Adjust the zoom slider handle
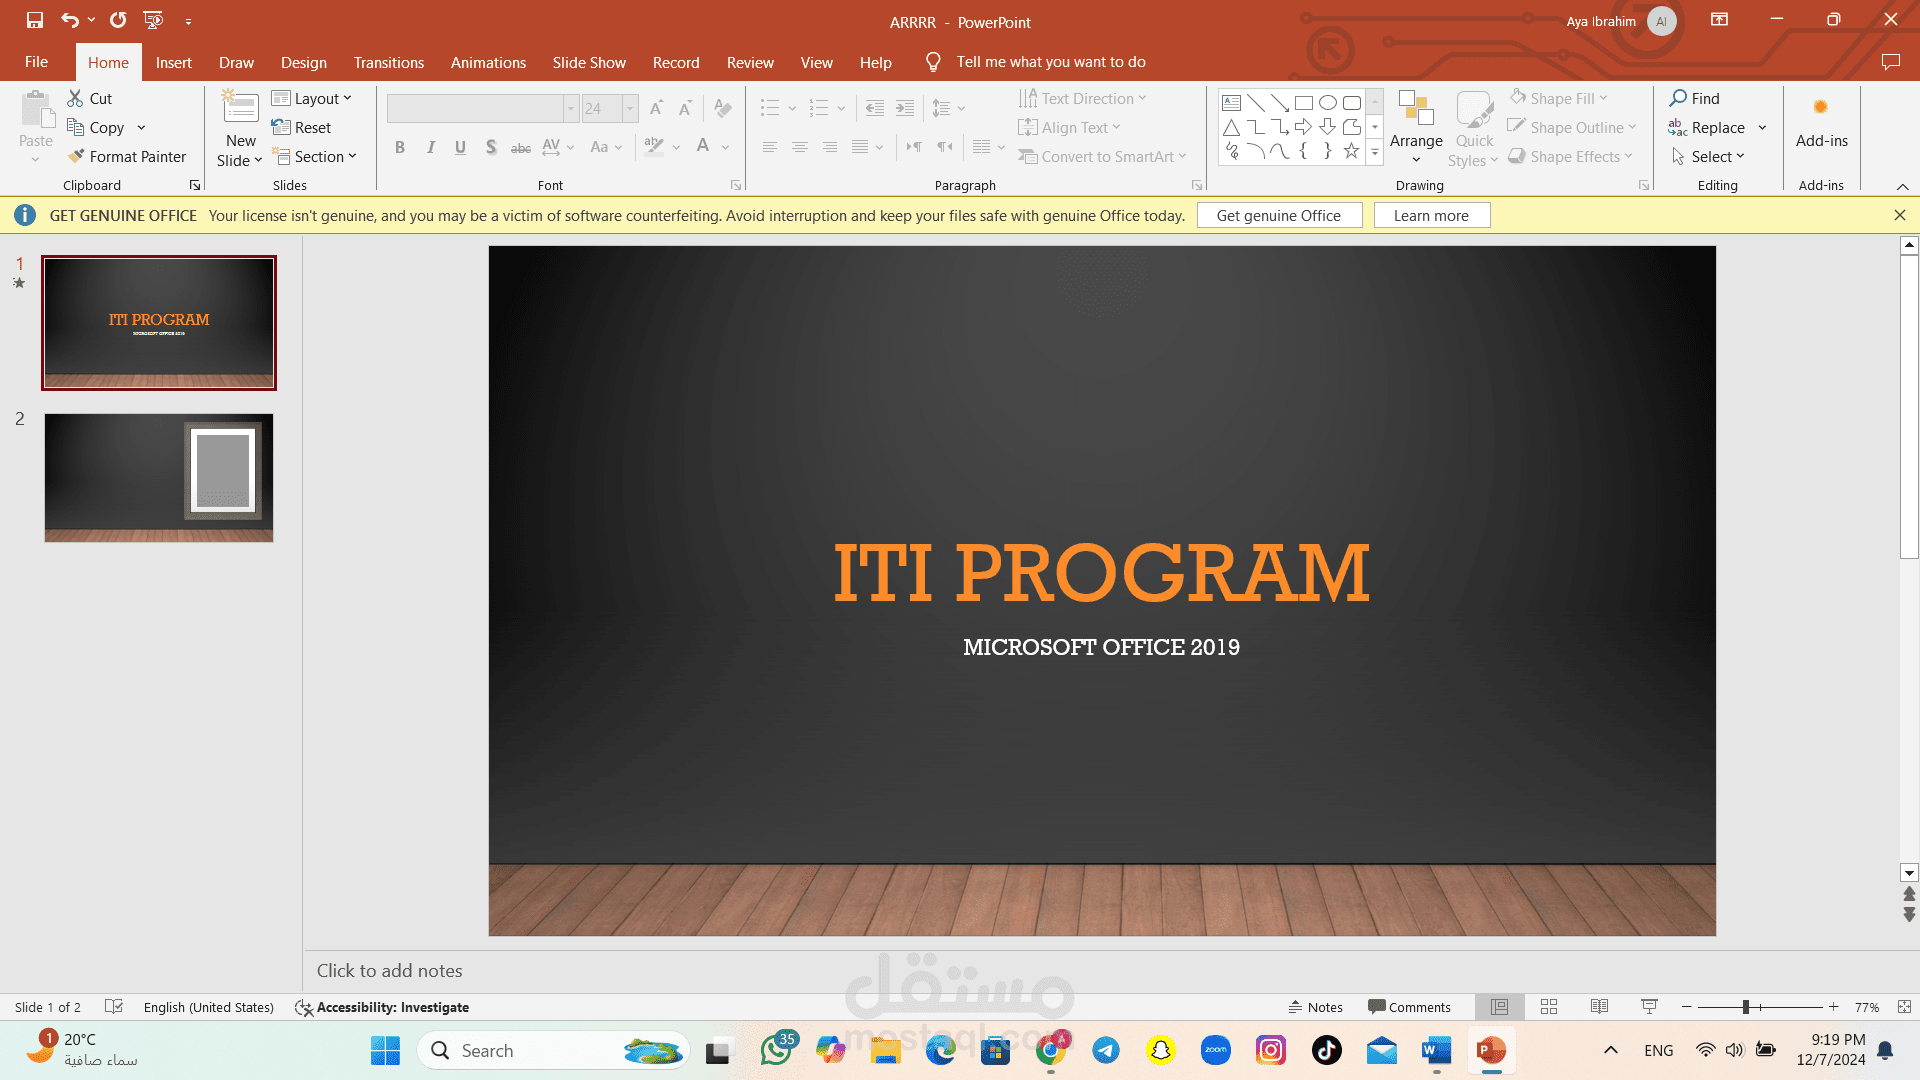The height and width of the screenshot is (1080, 1920). [1746, 1007]
